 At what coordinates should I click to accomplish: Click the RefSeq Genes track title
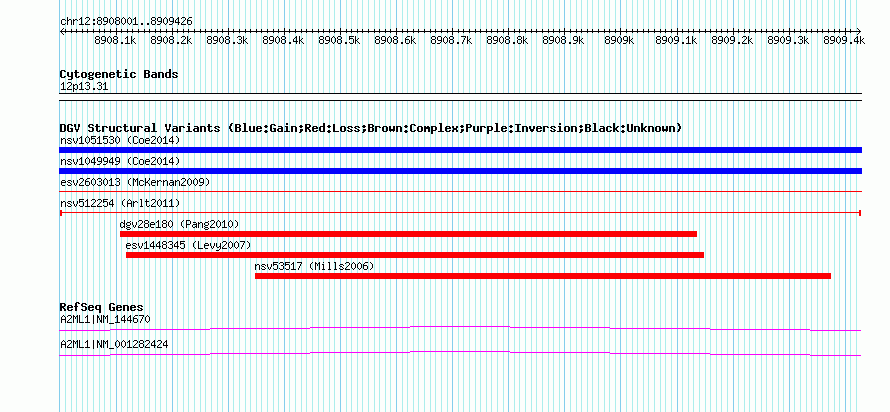pyautogui.click(x=102, y=308)
